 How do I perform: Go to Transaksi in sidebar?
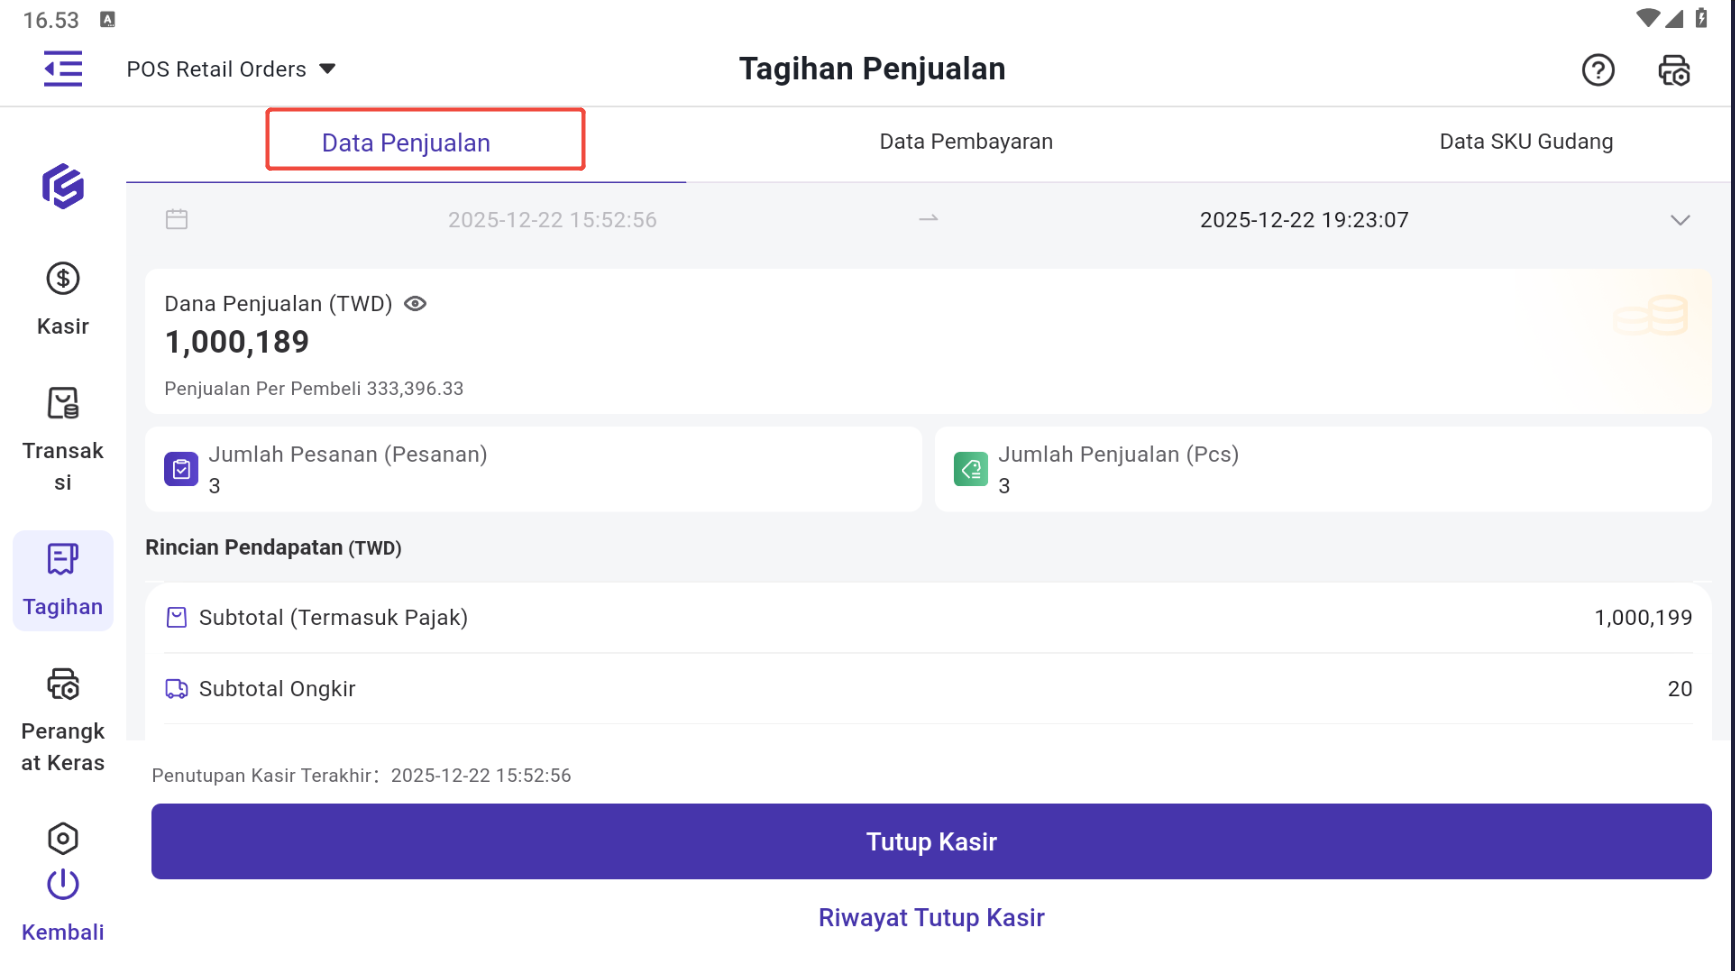coord(63,439)
